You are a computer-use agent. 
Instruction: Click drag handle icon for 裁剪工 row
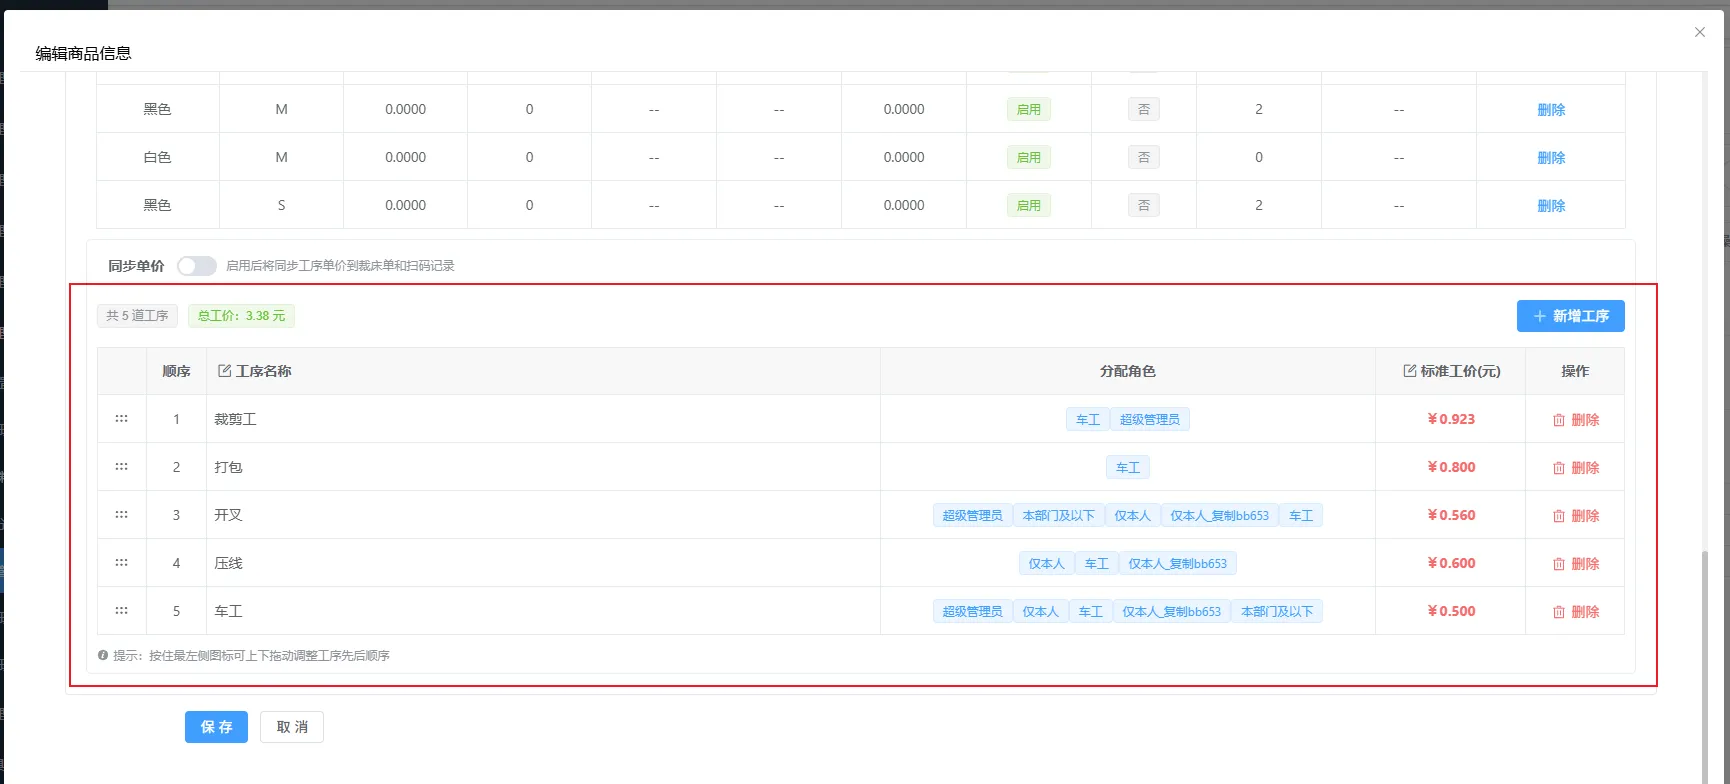click(121, 419)
